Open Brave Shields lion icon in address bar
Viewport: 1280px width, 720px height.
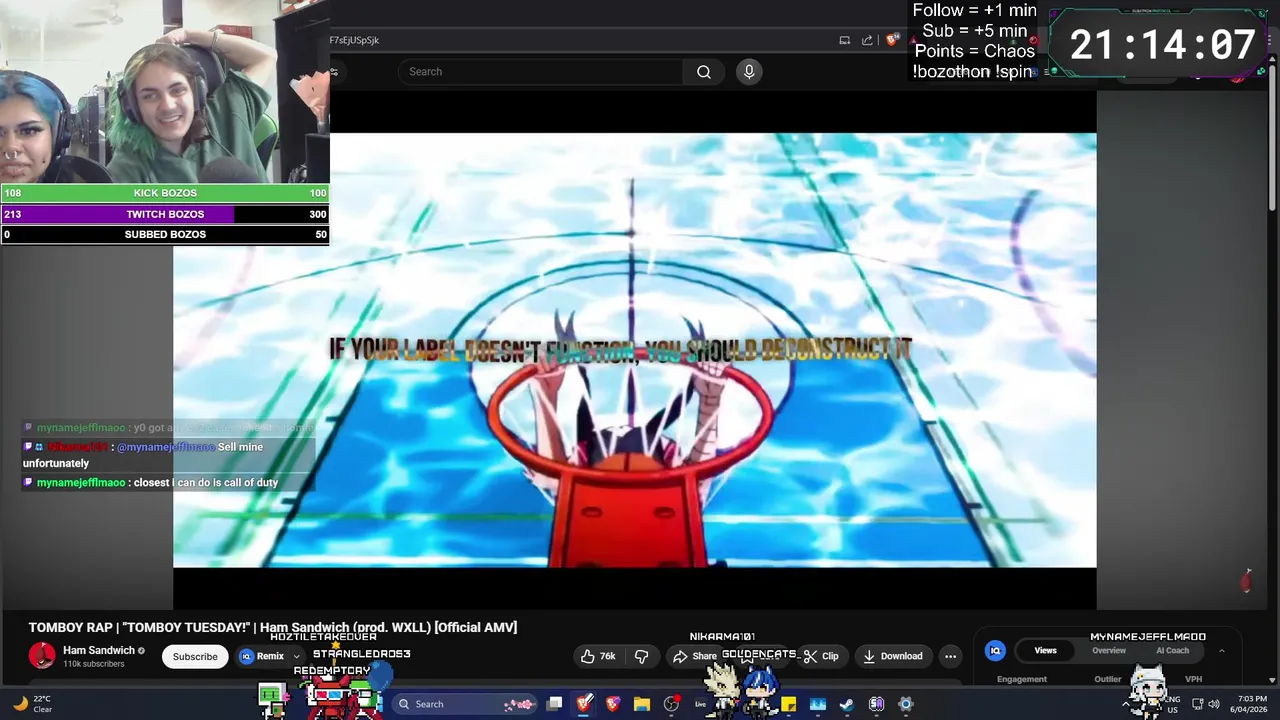click(x=893, y=40)
